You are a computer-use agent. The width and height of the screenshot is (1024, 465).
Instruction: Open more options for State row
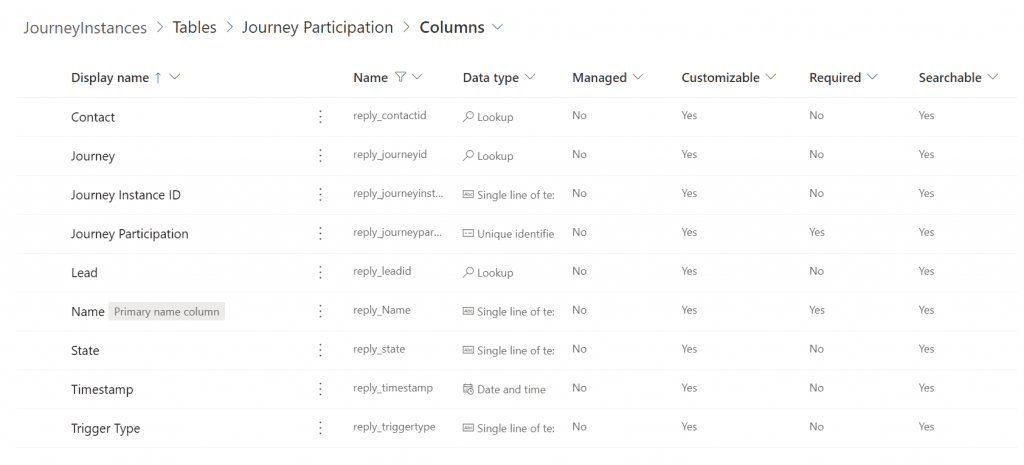320,351
